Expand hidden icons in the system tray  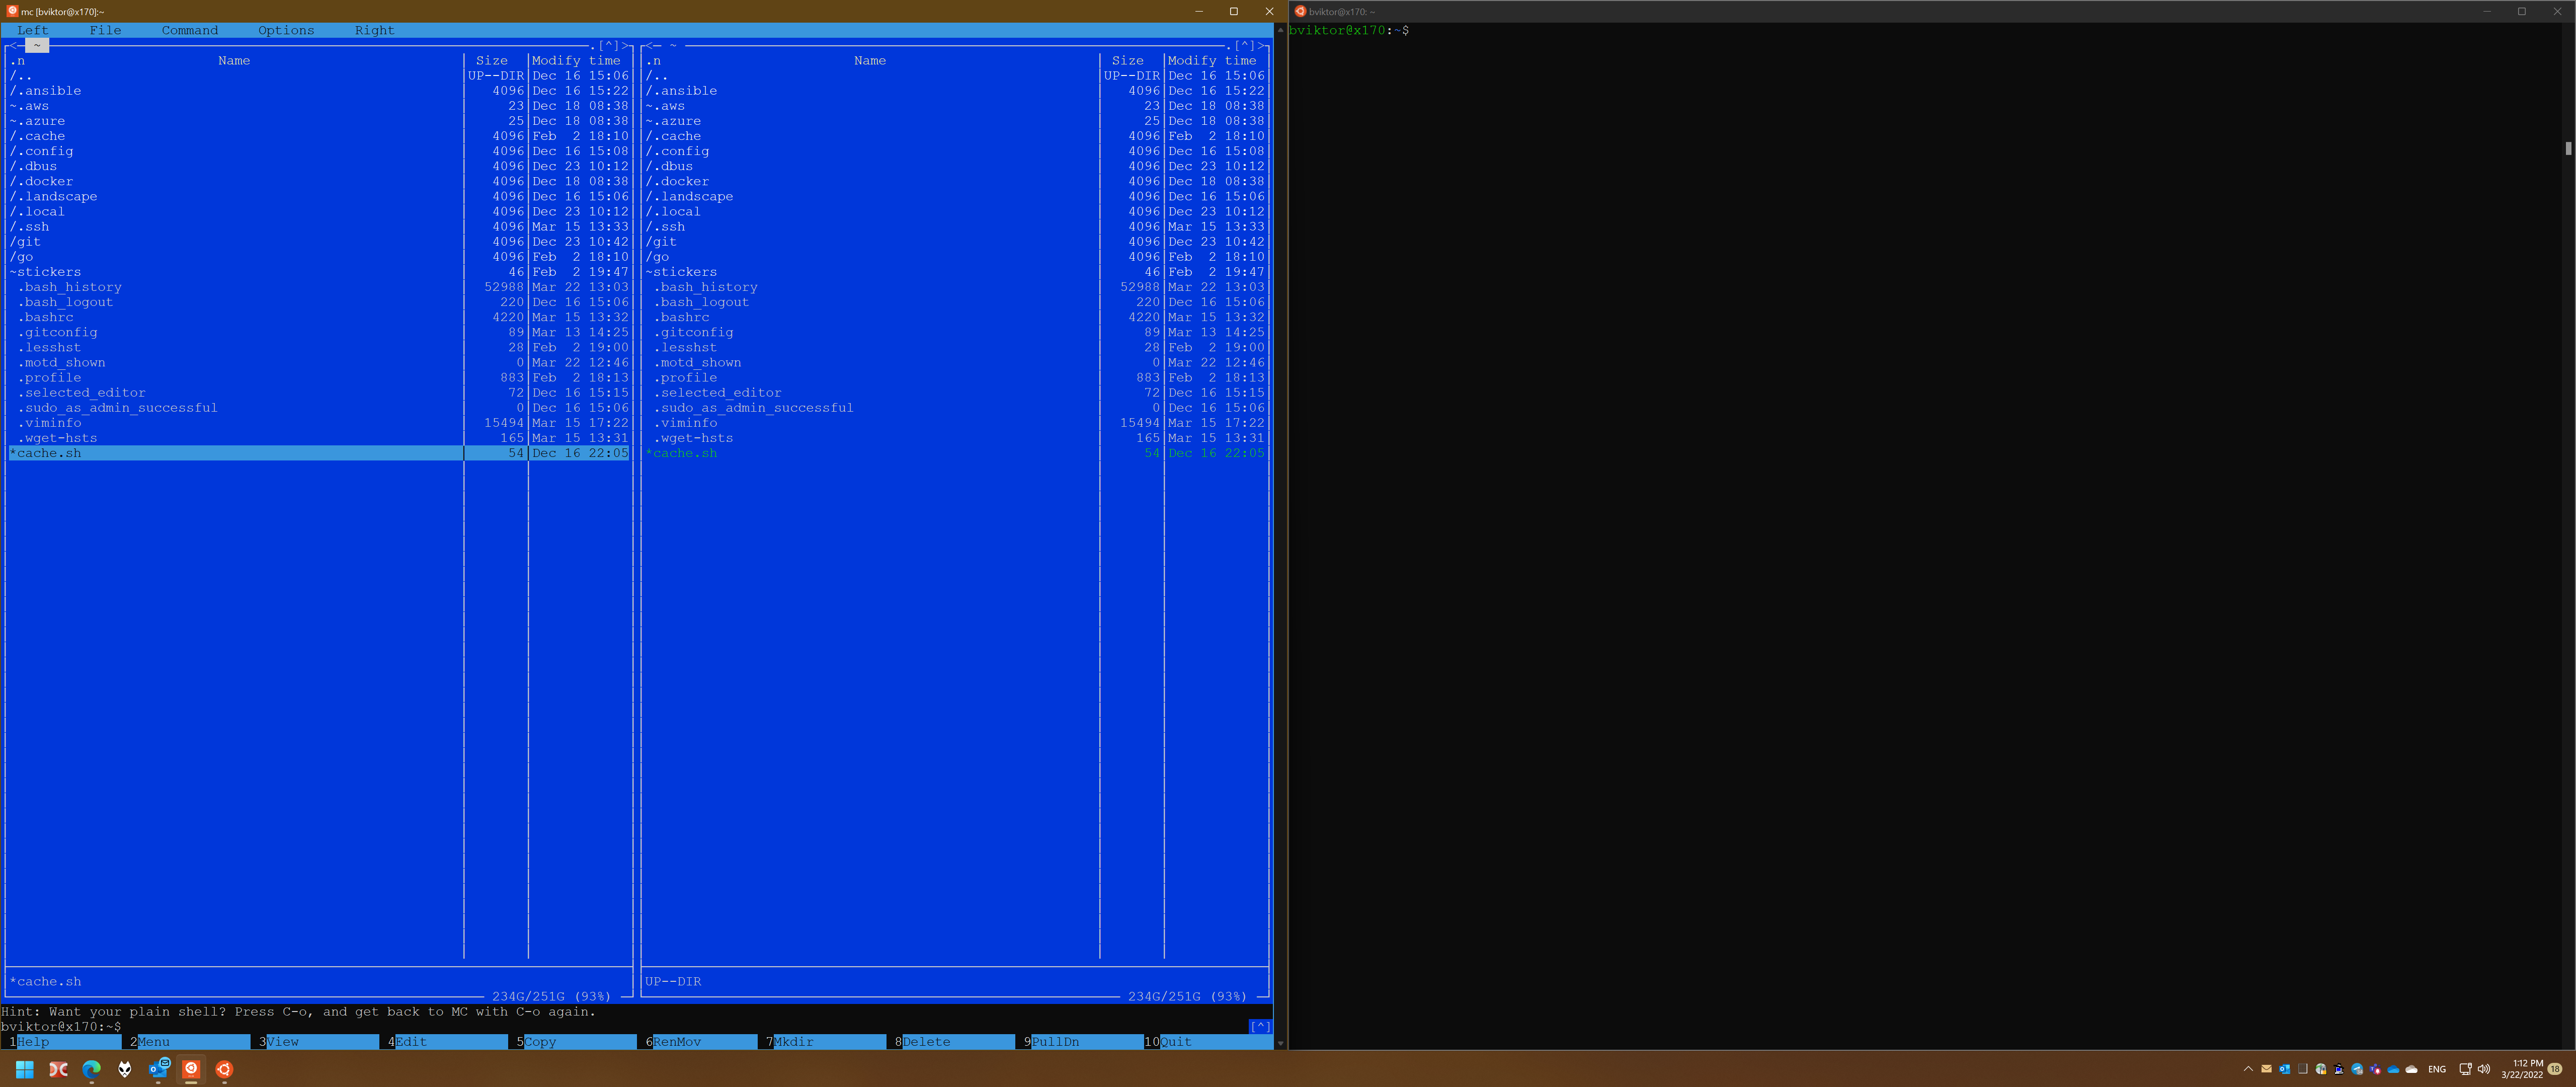coord(2248,1070)
